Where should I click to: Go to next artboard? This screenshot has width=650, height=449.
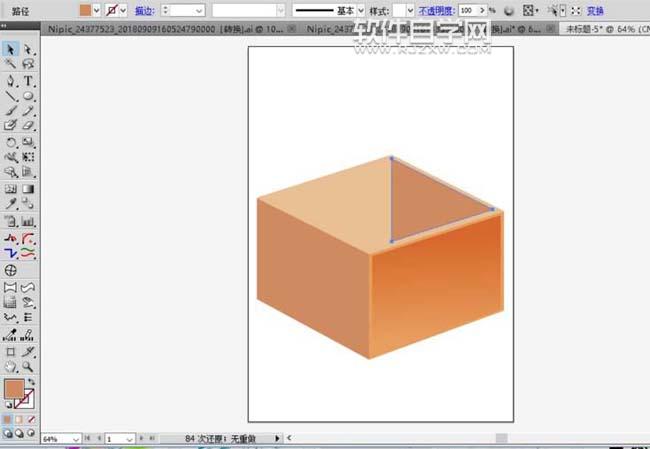pos(141,438)
